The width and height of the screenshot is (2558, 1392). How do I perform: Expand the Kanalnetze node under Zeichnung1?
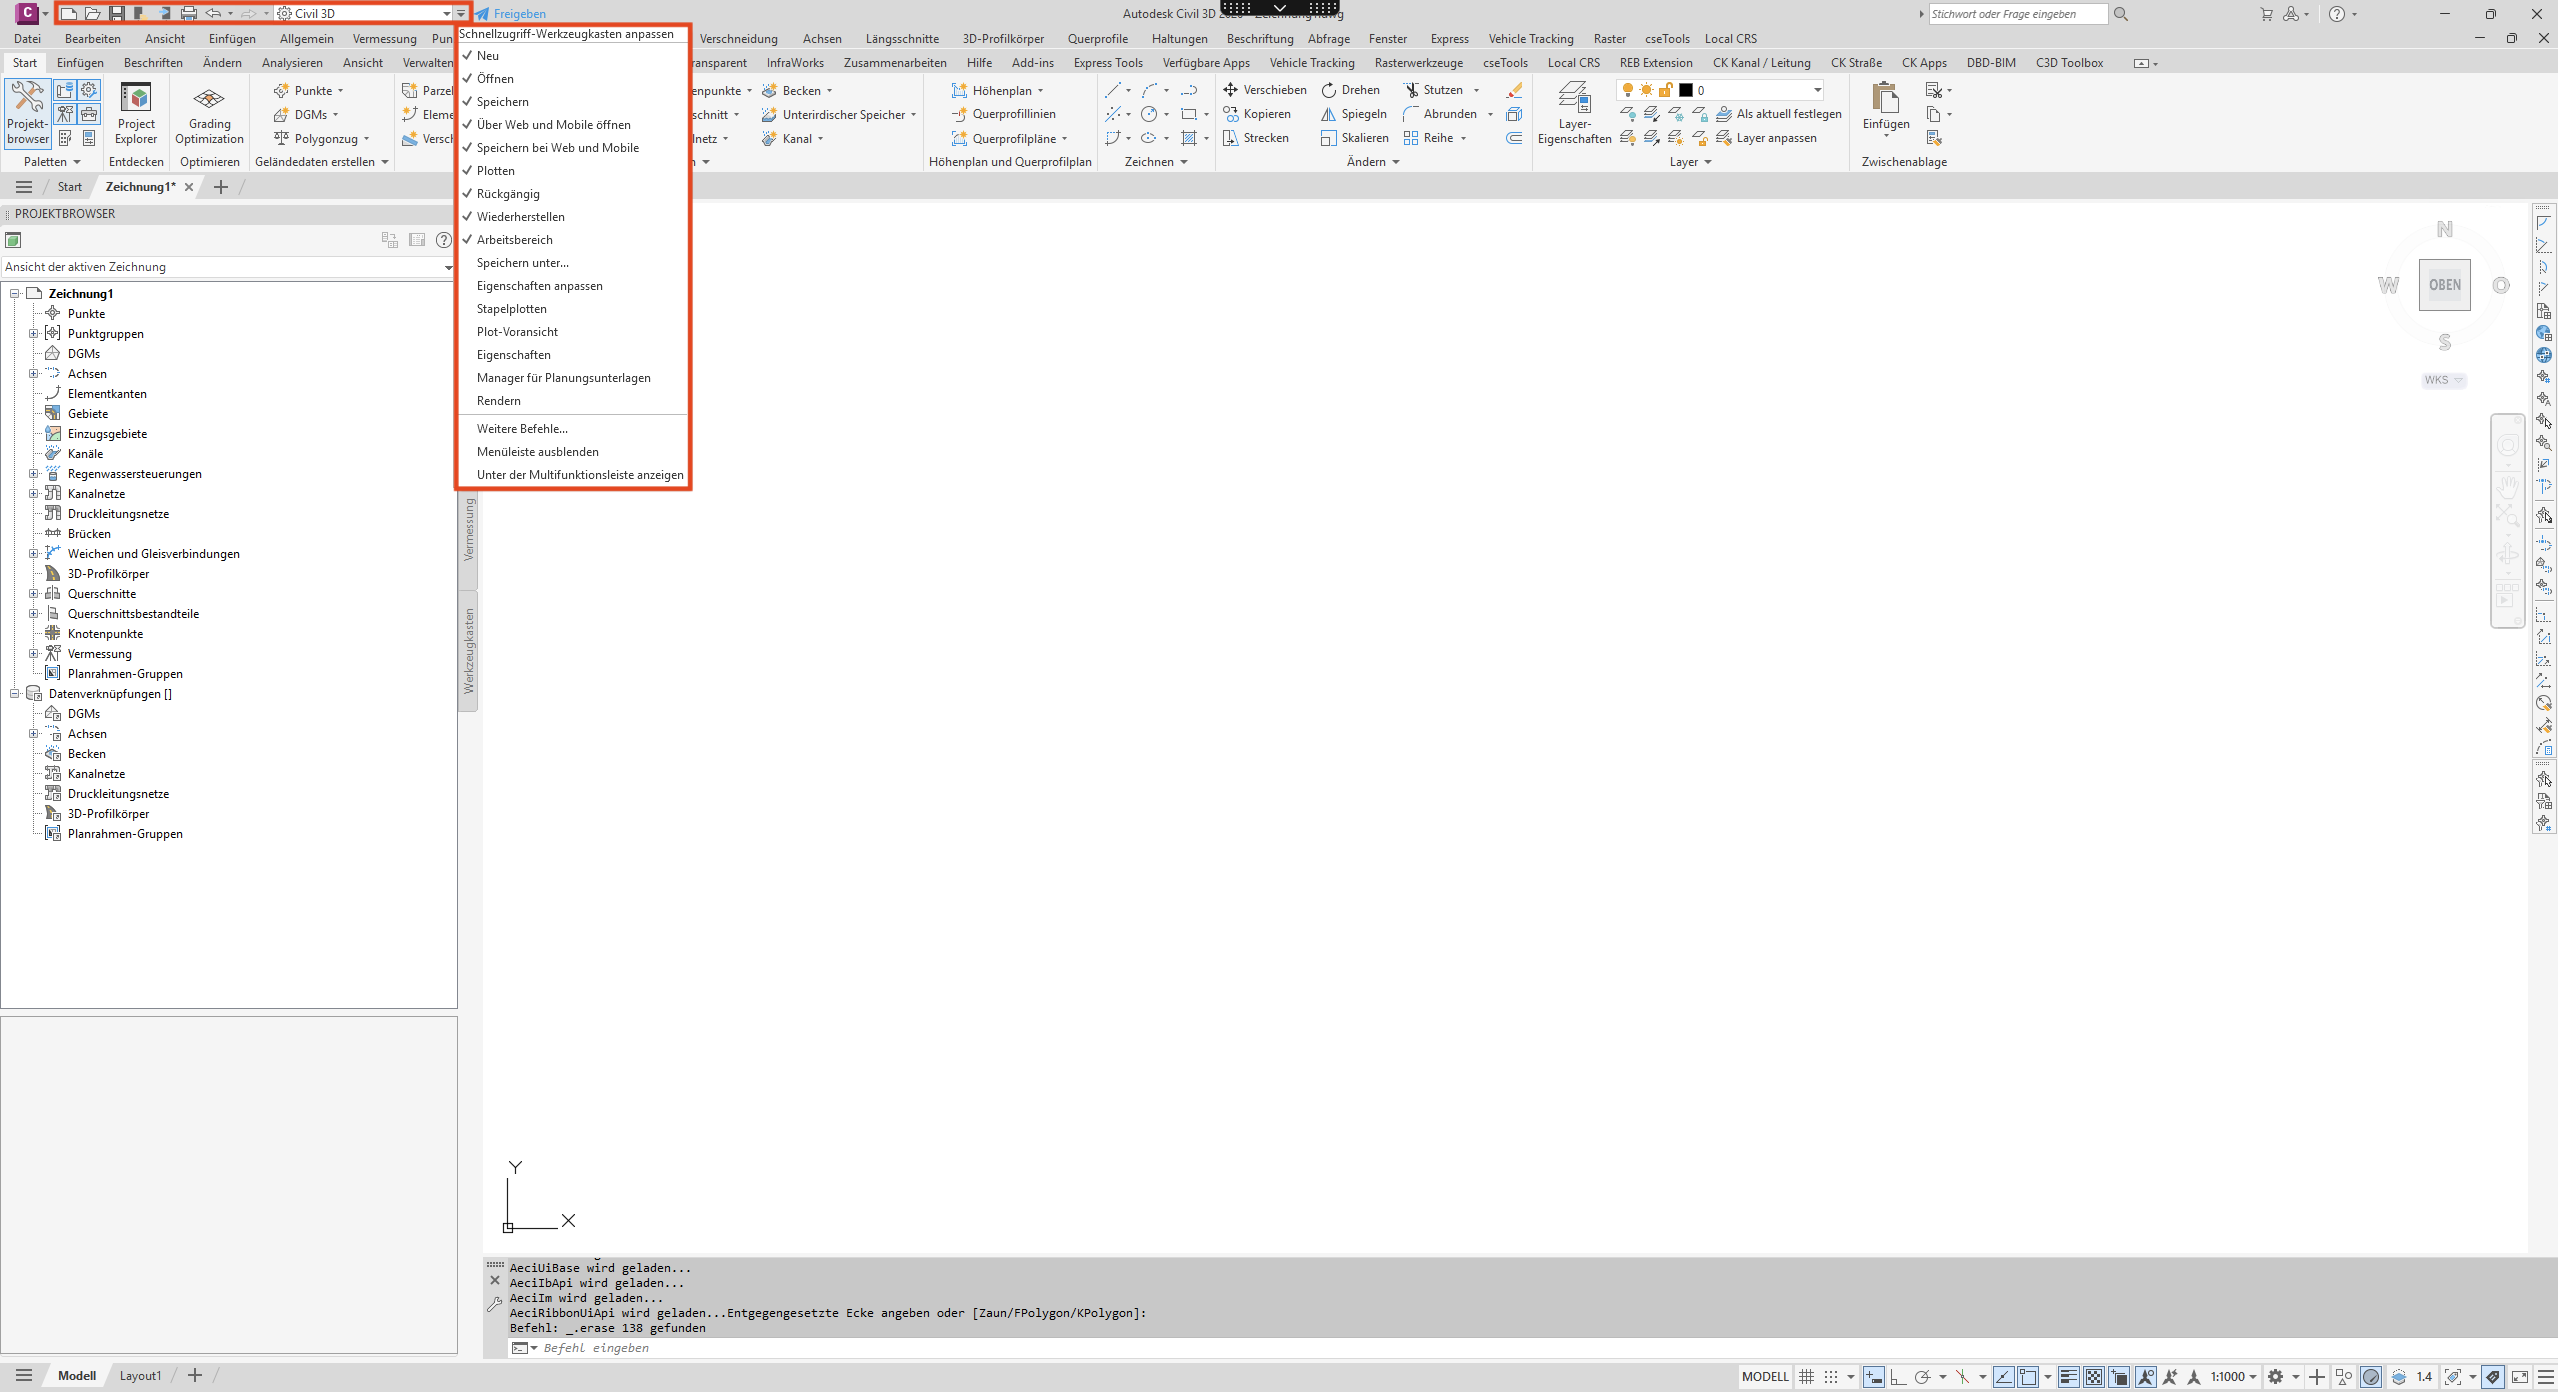(x=33, y=494)
